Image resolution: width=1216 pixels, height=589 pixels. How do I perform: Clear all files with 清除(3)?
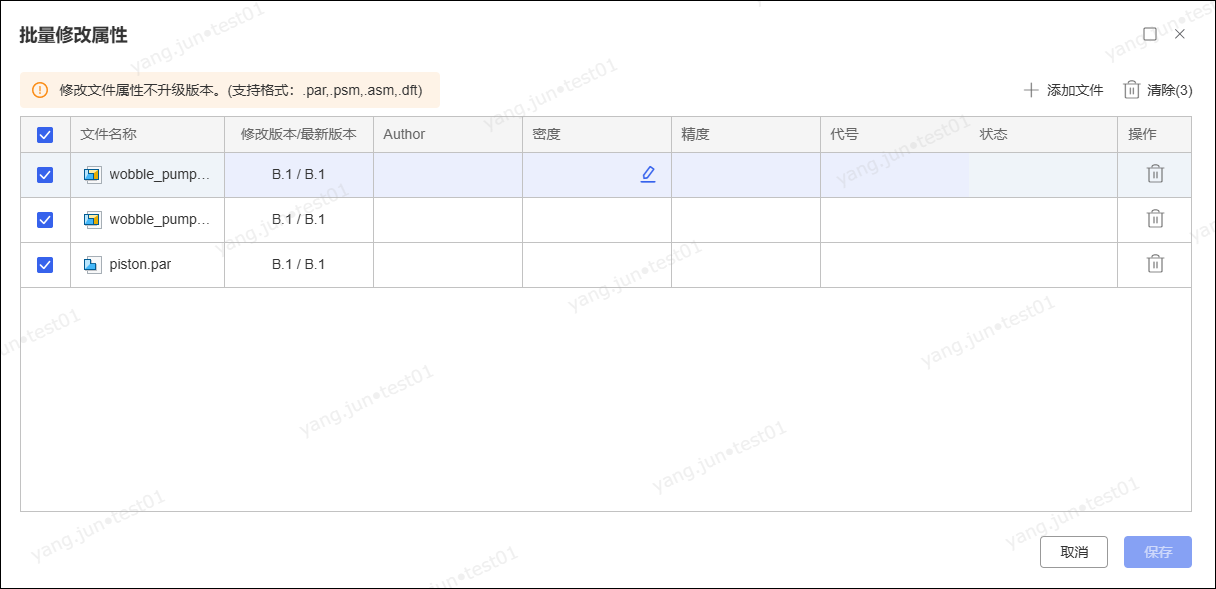pos(1158,90)
